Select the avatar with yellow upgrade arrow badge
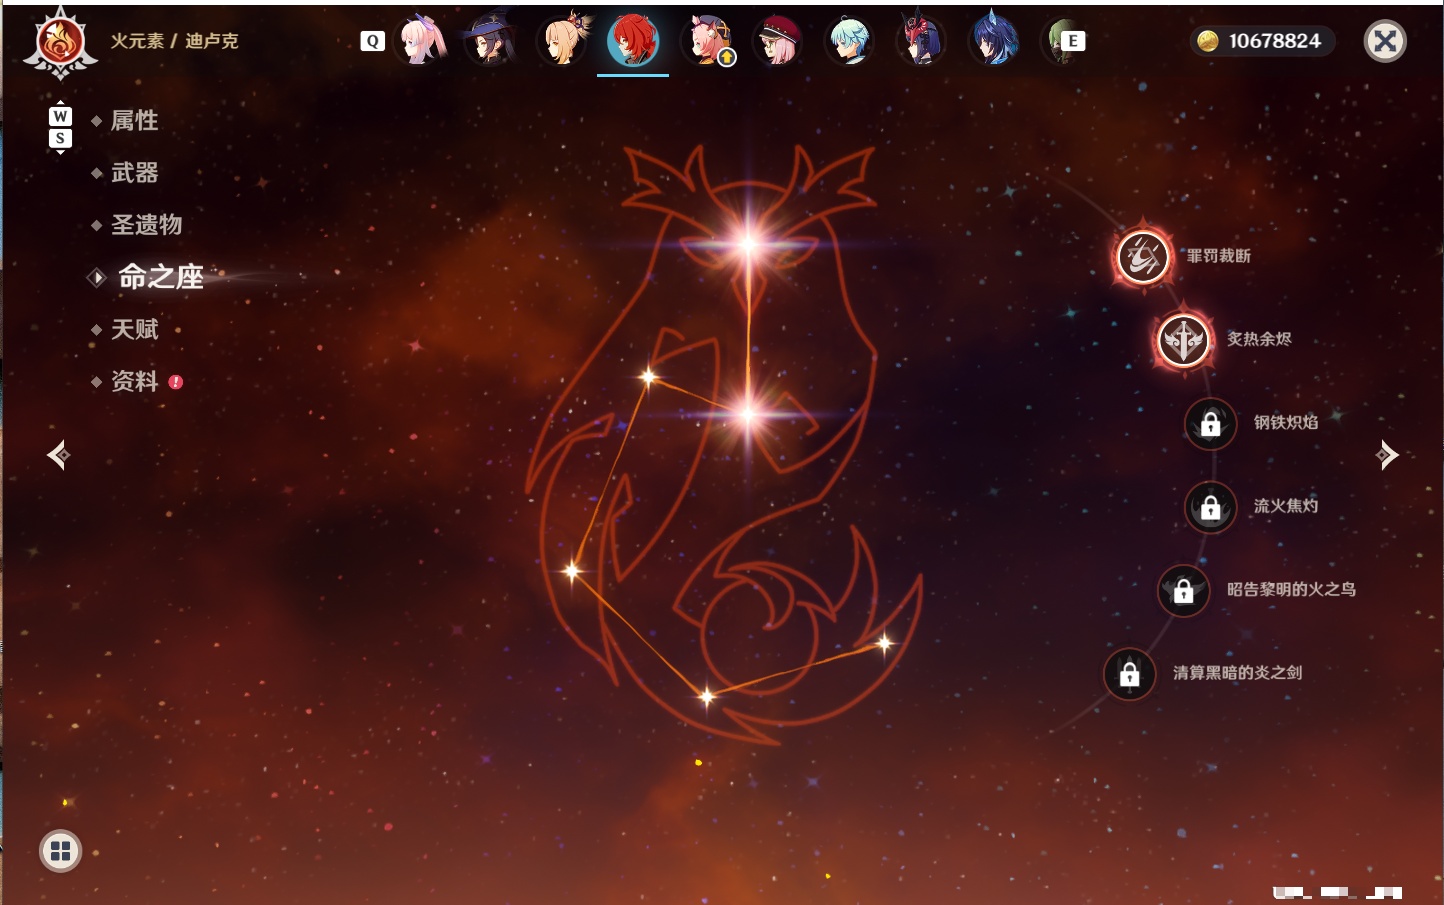 click(707, 41)
